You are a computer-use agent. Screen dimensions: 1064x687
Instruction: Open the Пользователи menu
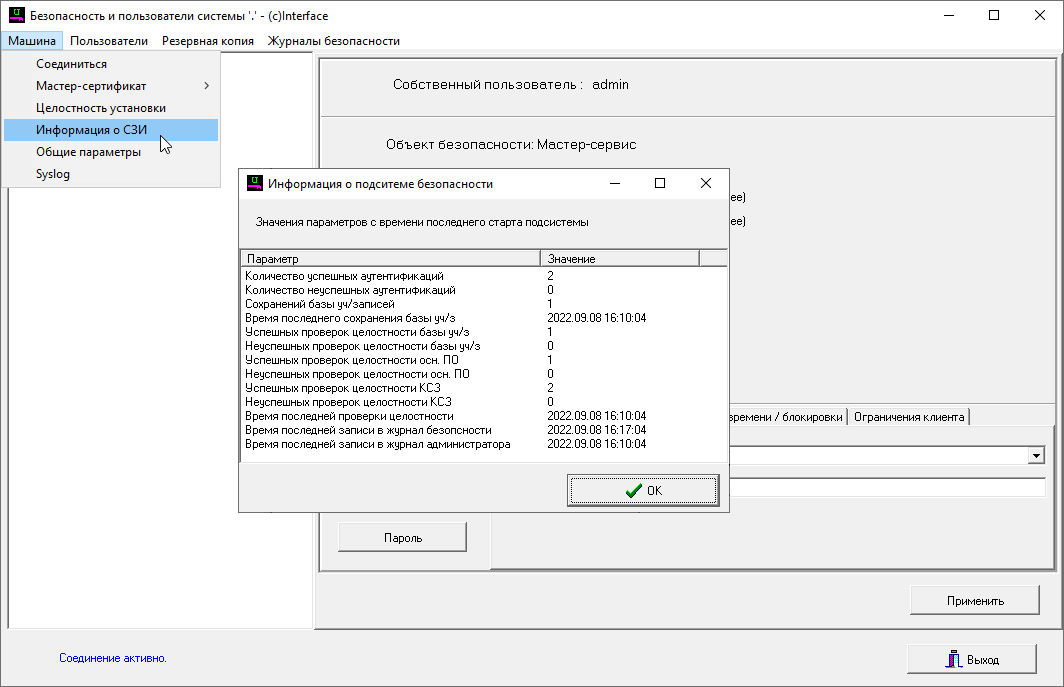pos(109,41)
